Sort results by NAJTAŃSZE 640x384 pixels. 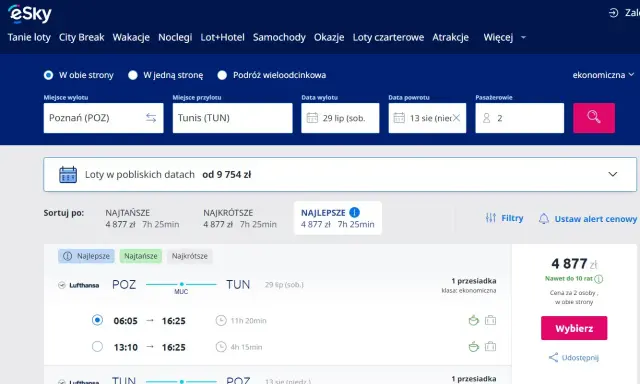tap(142, 218)
